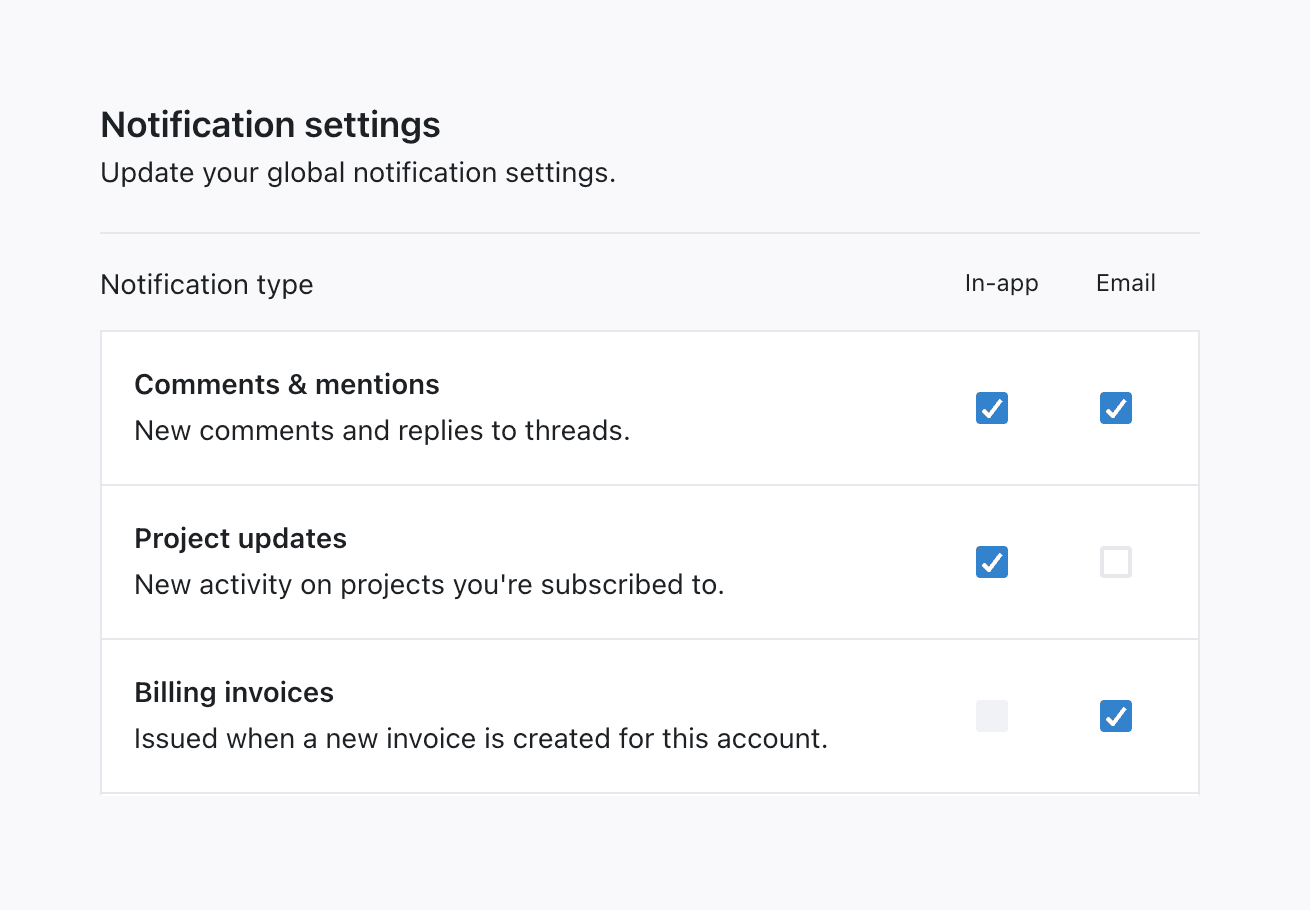The width and height of the screenshot is (1310, 910).
Task: Click 'New activity on projects' description text
Action: (x=429, y=585)
